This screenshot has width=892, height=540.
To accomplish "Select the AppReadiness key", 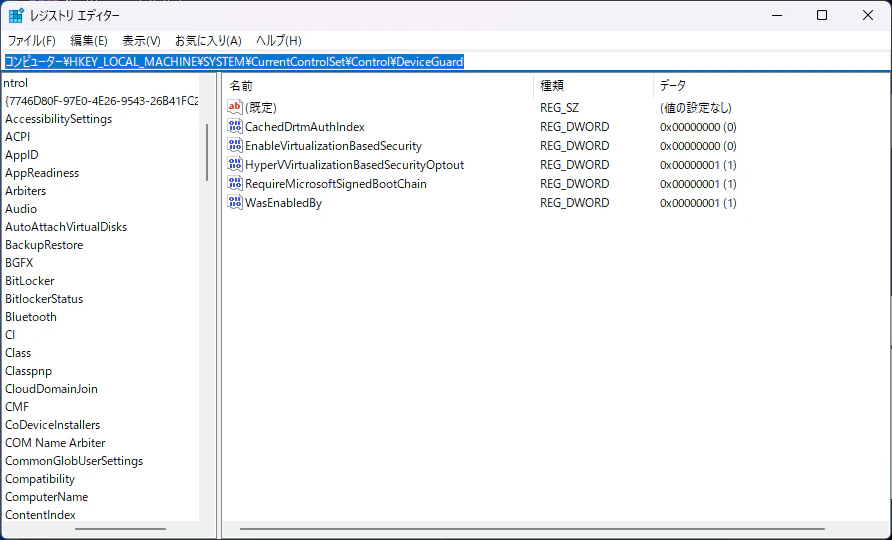I will 42,173.
